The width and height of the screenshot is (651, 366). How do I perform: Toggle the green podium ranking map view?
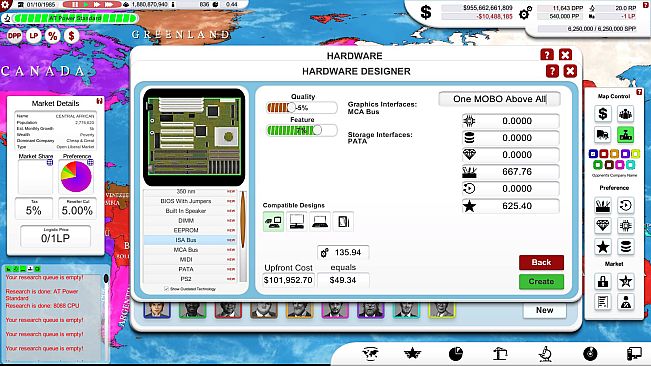pos(625,134)
